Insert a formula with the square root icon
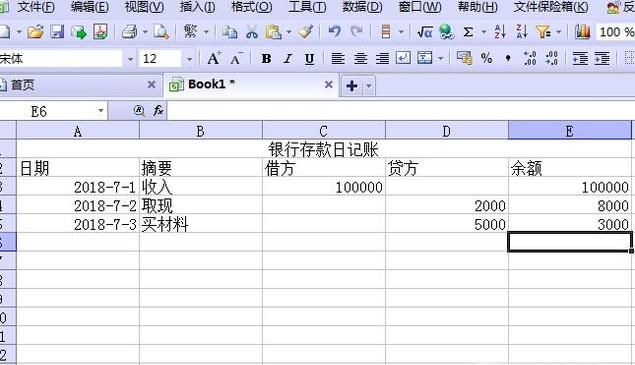635x365 pixels. (x=424, y=32)
